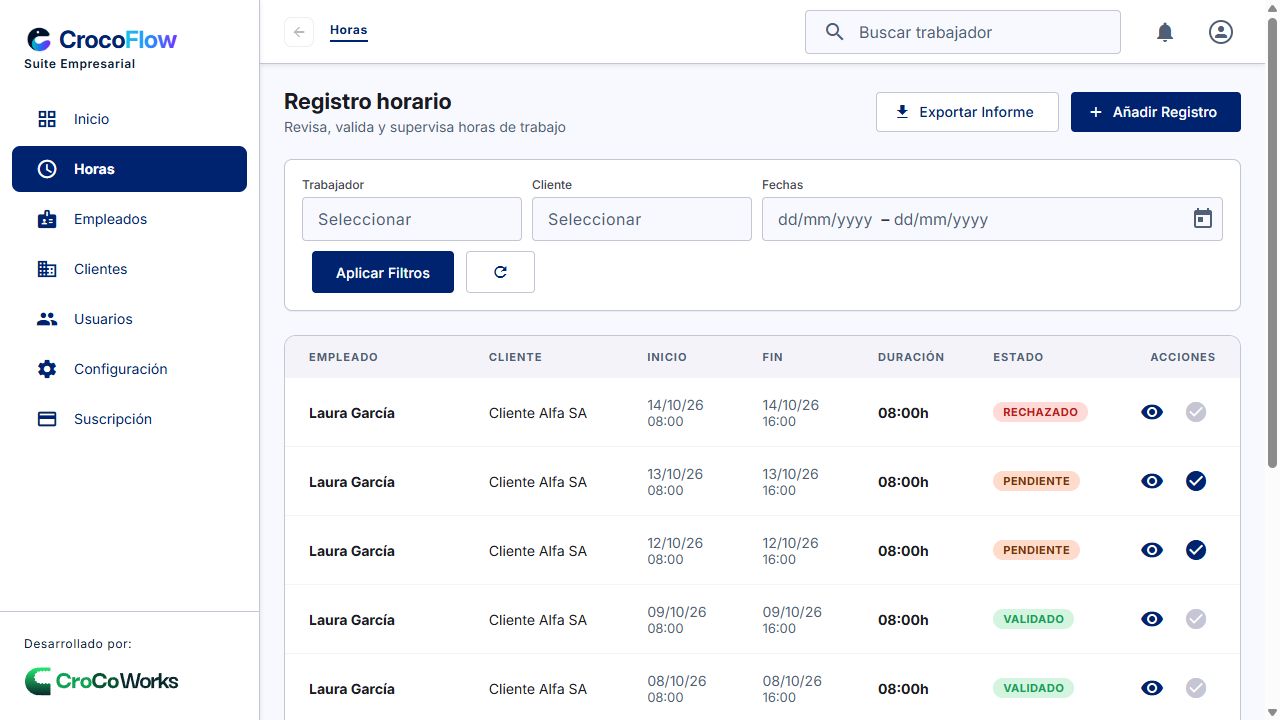Open Usuarios in the sidebar
The width and height of the screenshot is (1280, 720).
[129, 319]
